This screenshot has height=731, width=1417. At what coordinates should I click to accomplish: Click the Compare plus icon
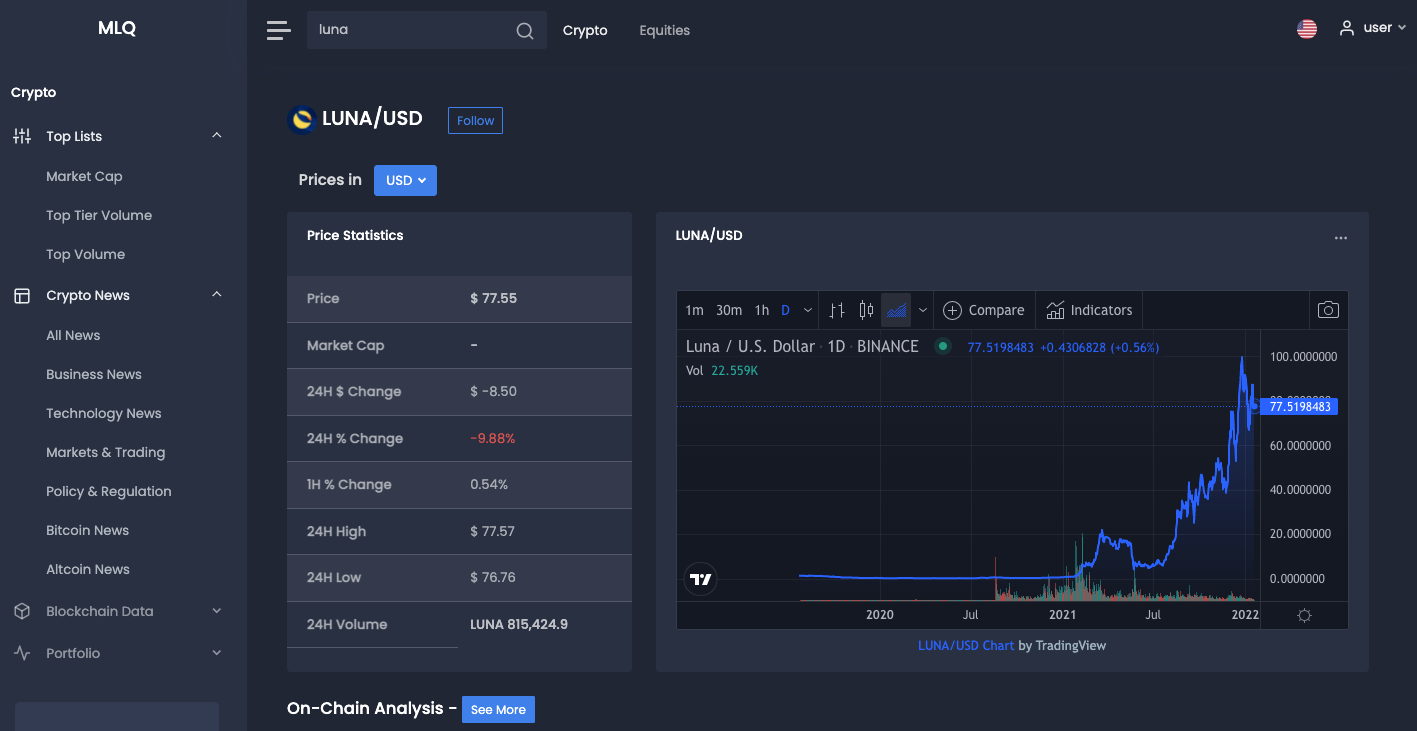click(x=953, y=310)
